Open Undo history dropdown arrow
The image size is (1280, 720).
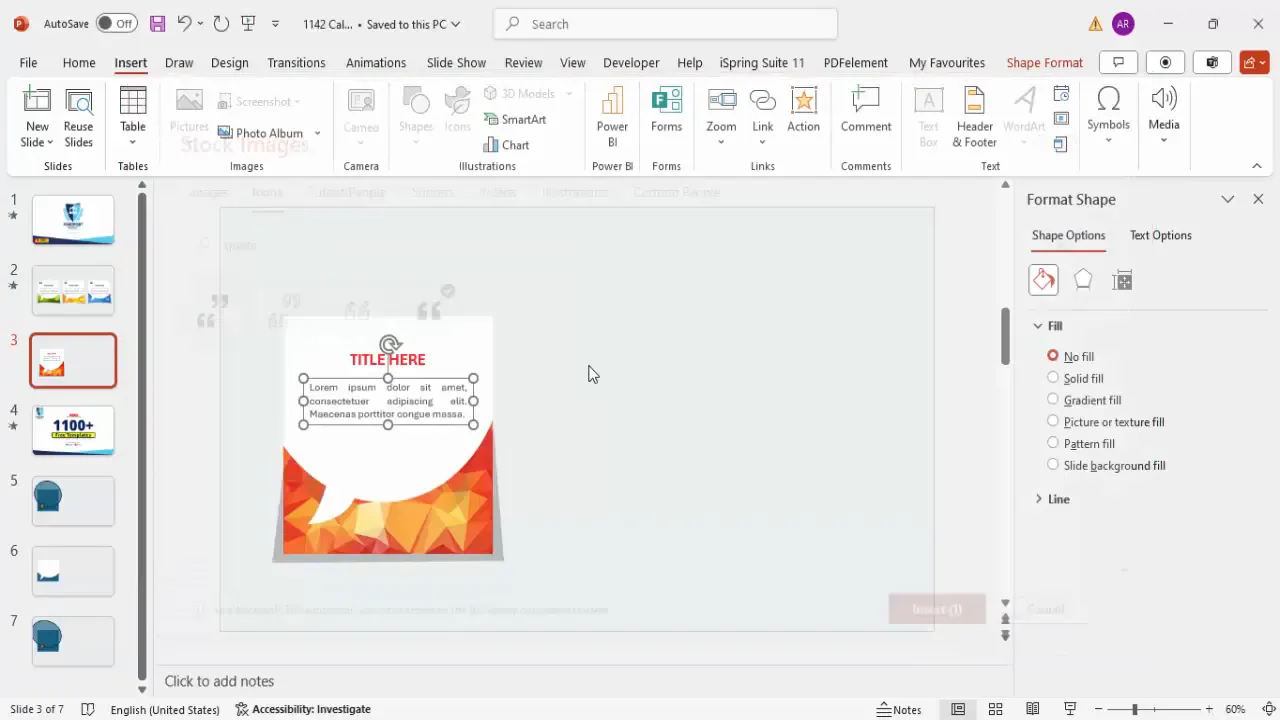tap(200, 23)
